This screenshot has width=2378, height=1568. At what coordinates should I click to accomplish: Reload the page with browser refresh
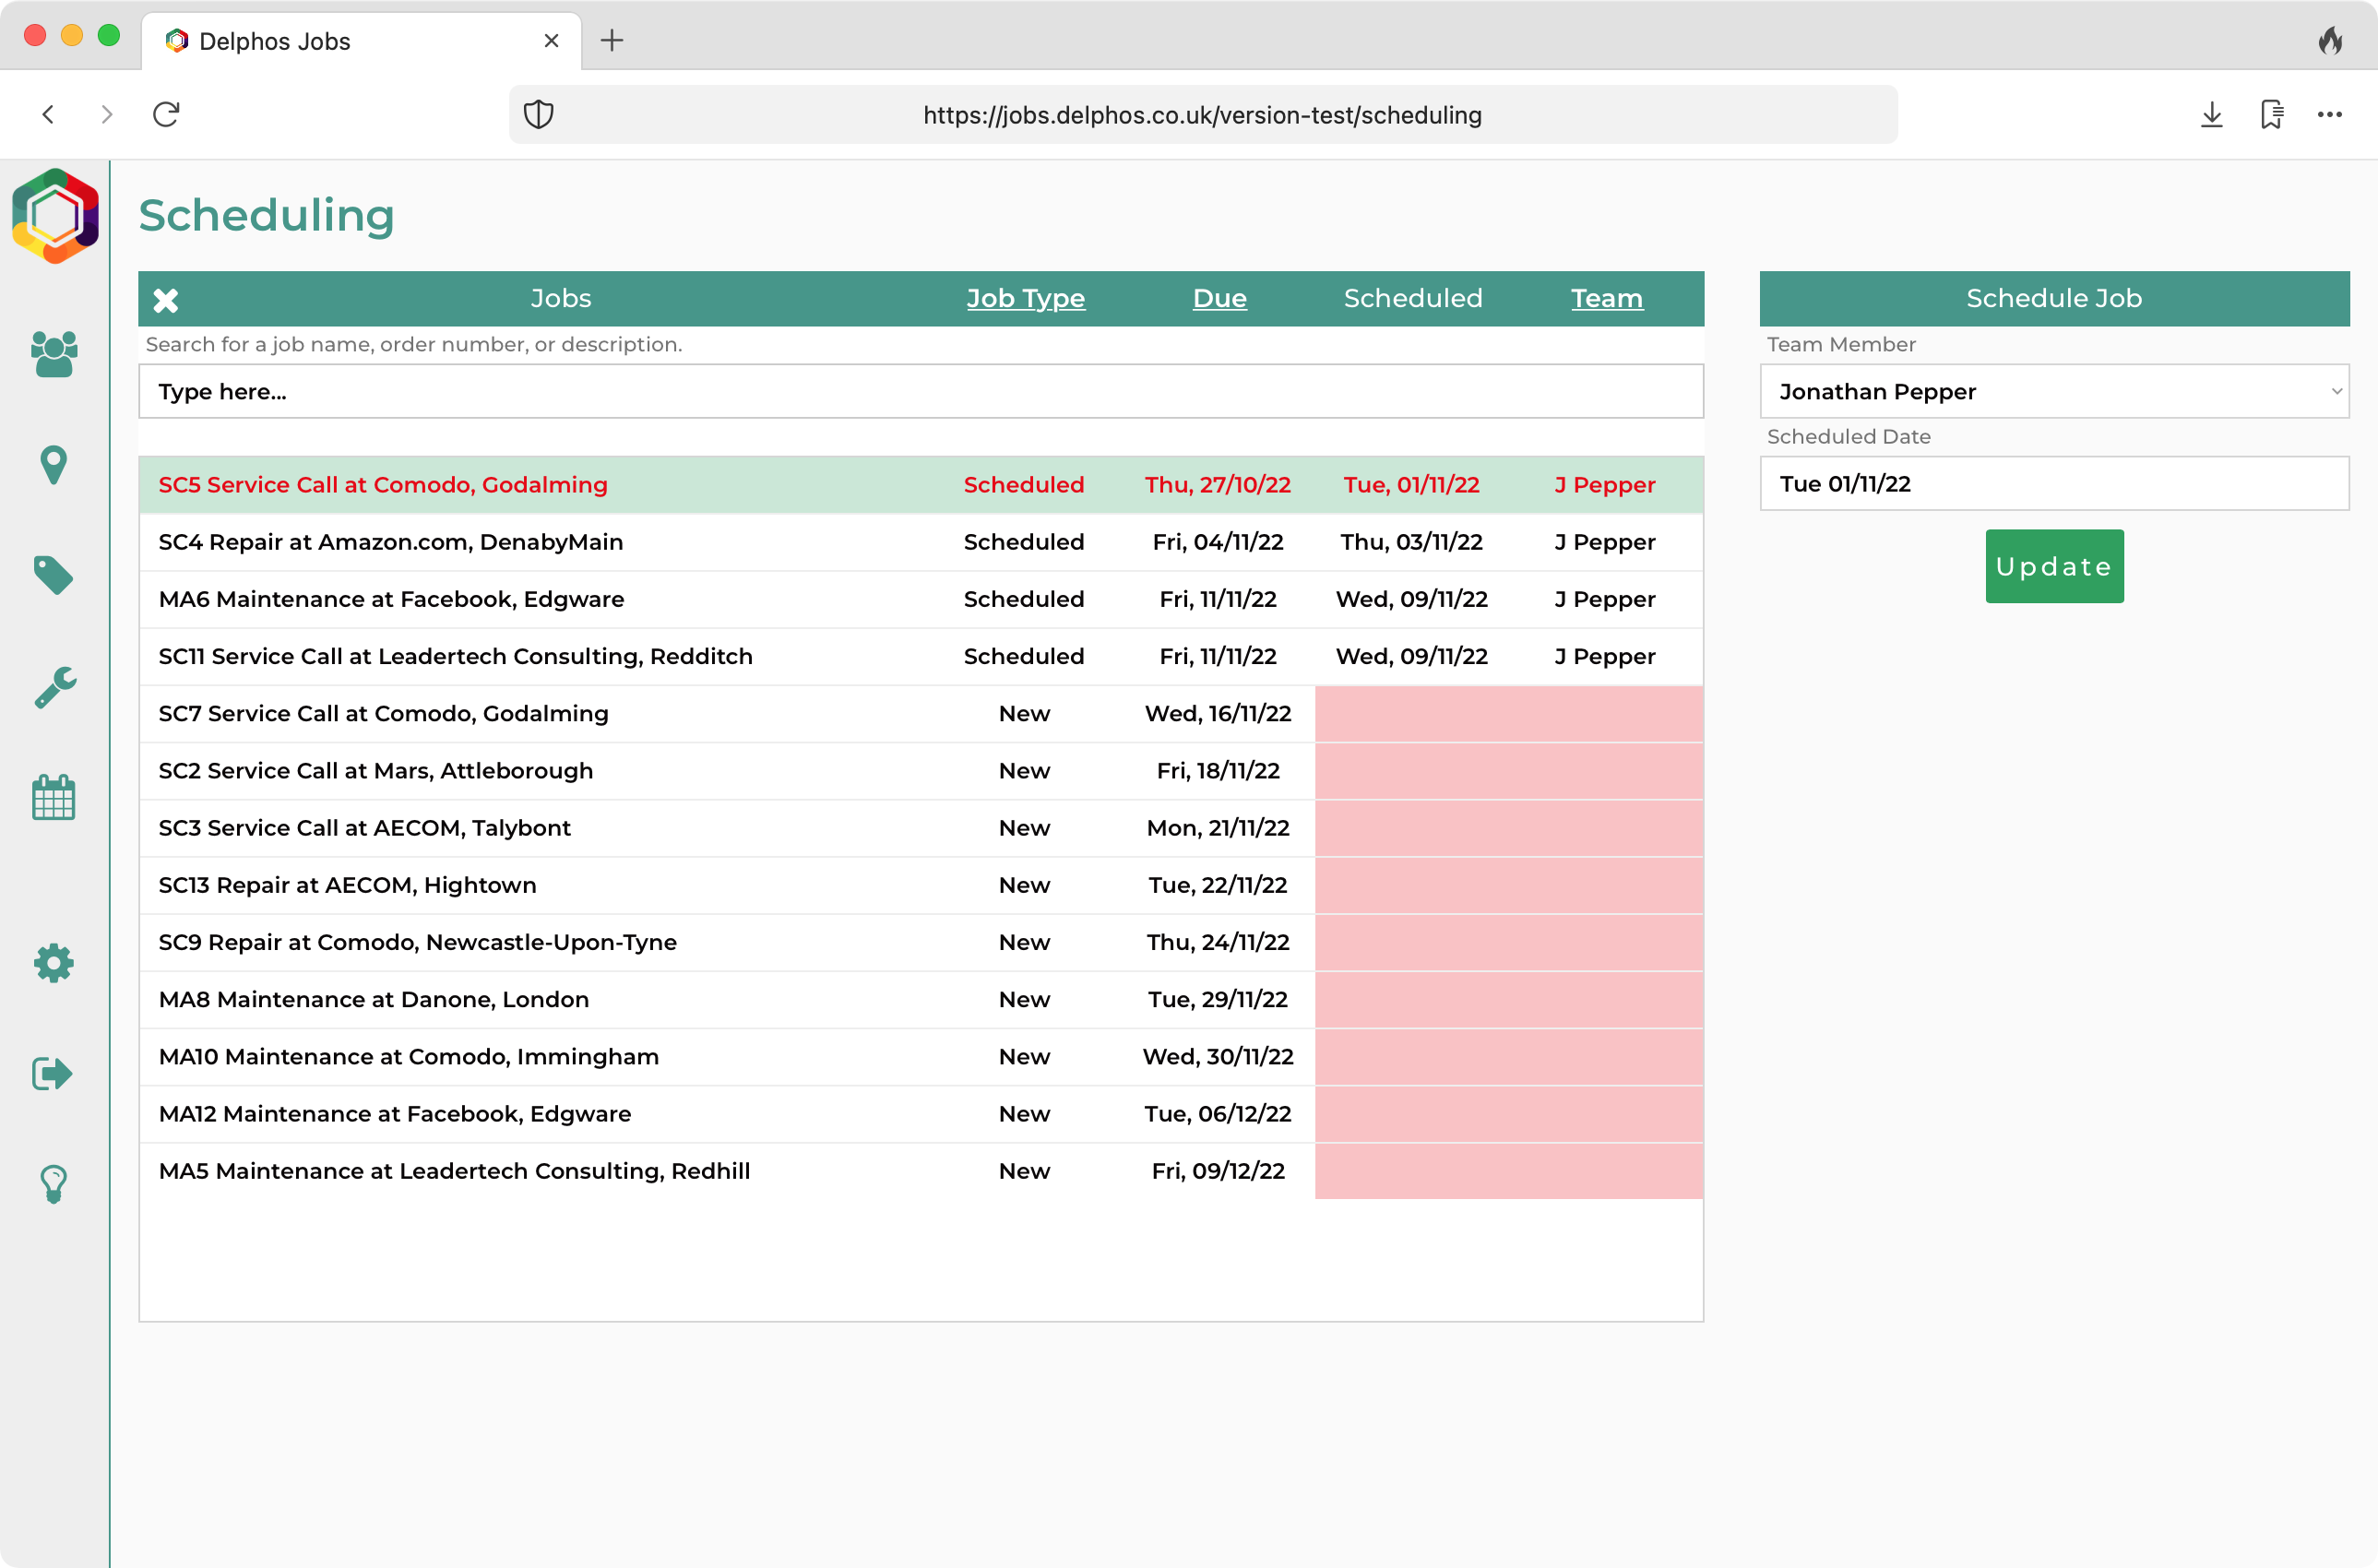[166, 114]
